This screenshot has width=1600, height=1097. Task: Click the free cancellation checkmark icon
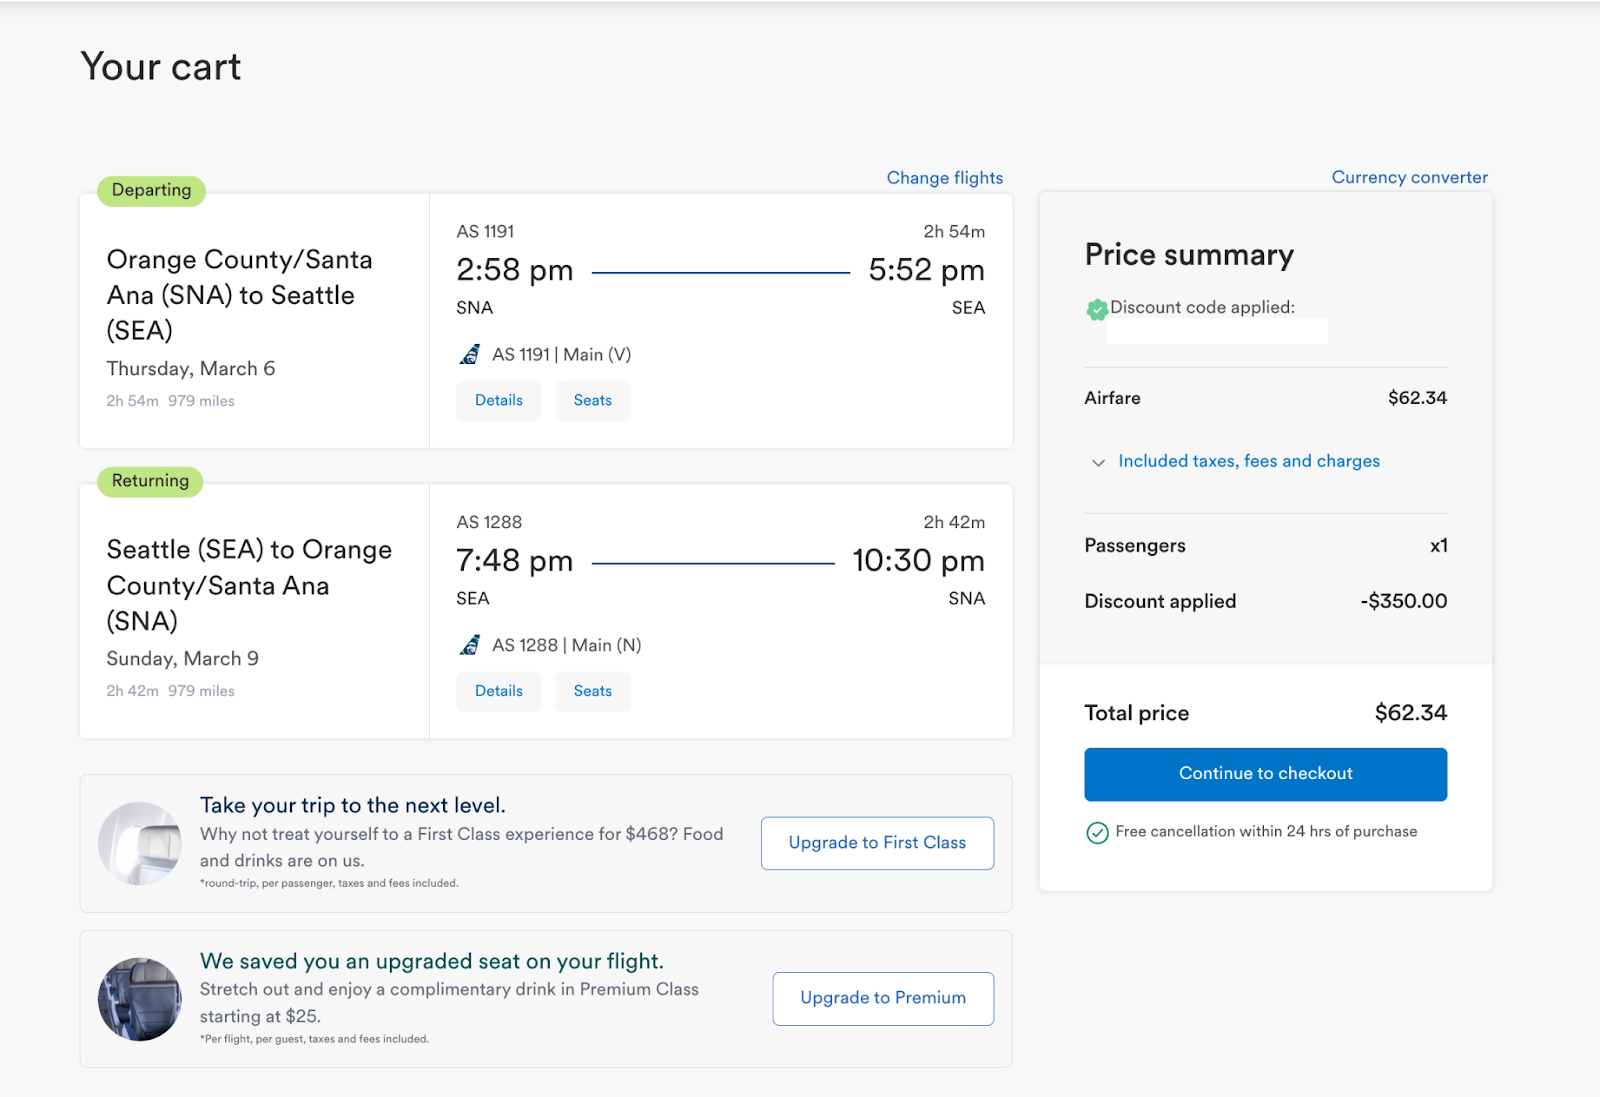point(1097,833)
